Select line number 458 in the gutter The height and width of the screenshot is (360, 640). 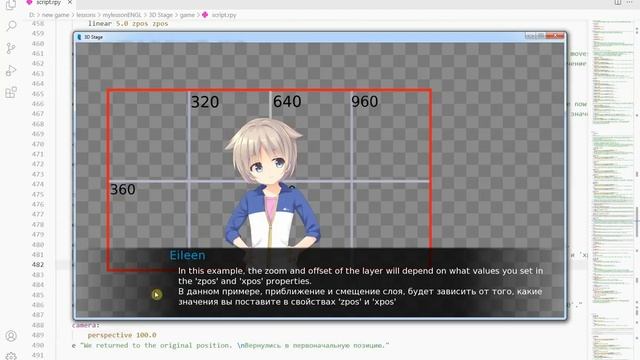point(38,24)
